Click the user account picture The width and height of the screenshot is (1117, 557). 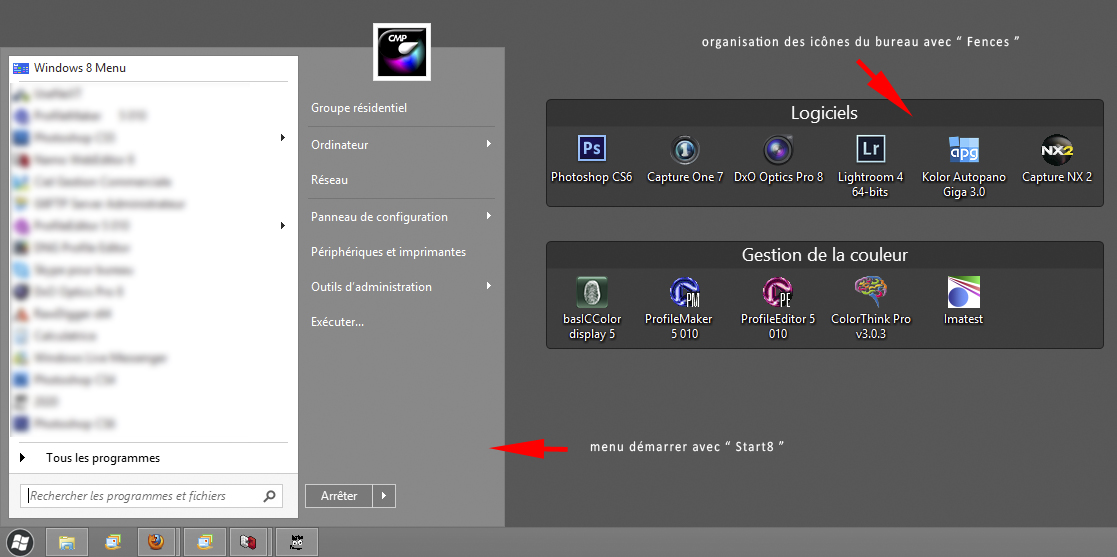[402, 51]
